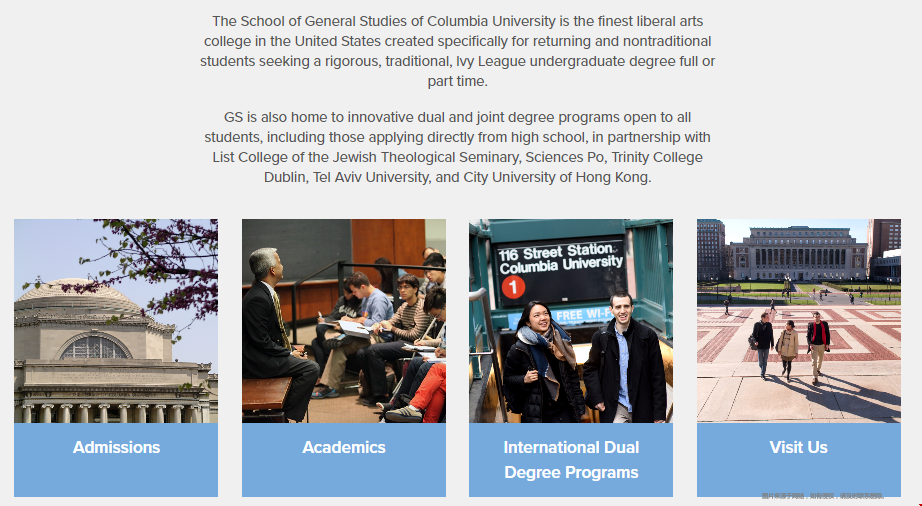
Task: Open the Admissions card label
Action: 116,448
